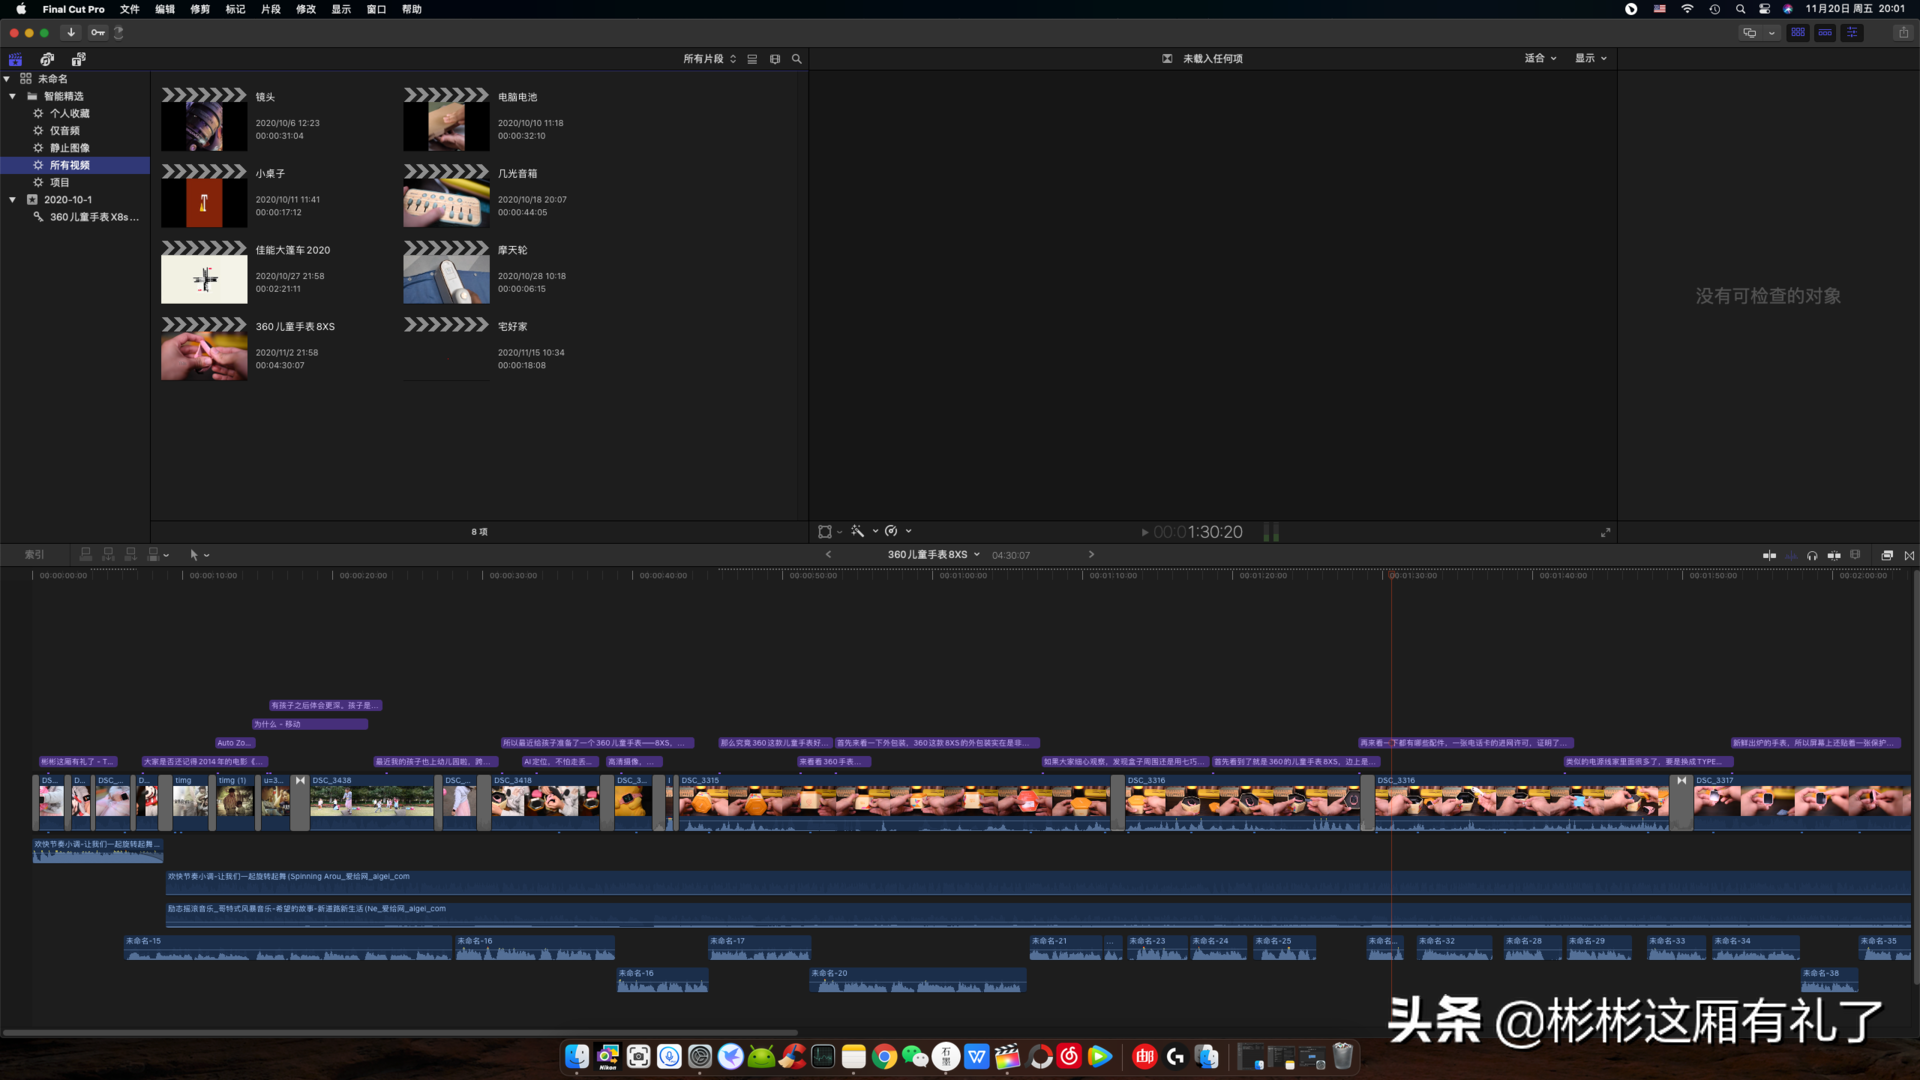Toggle the Inspector panel visibility
This screenshot has height=1080, width=1920.
pyautogui.click(x=1852, y=32)
